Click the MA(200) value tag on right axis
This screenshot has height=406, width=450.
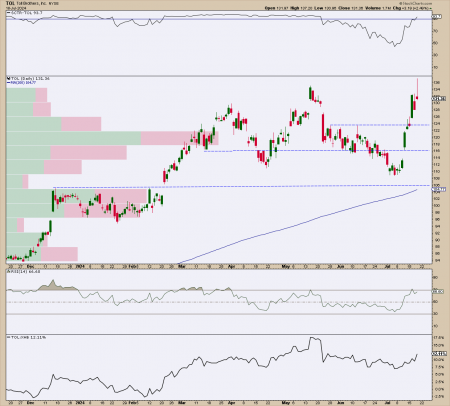pos(439,190)
